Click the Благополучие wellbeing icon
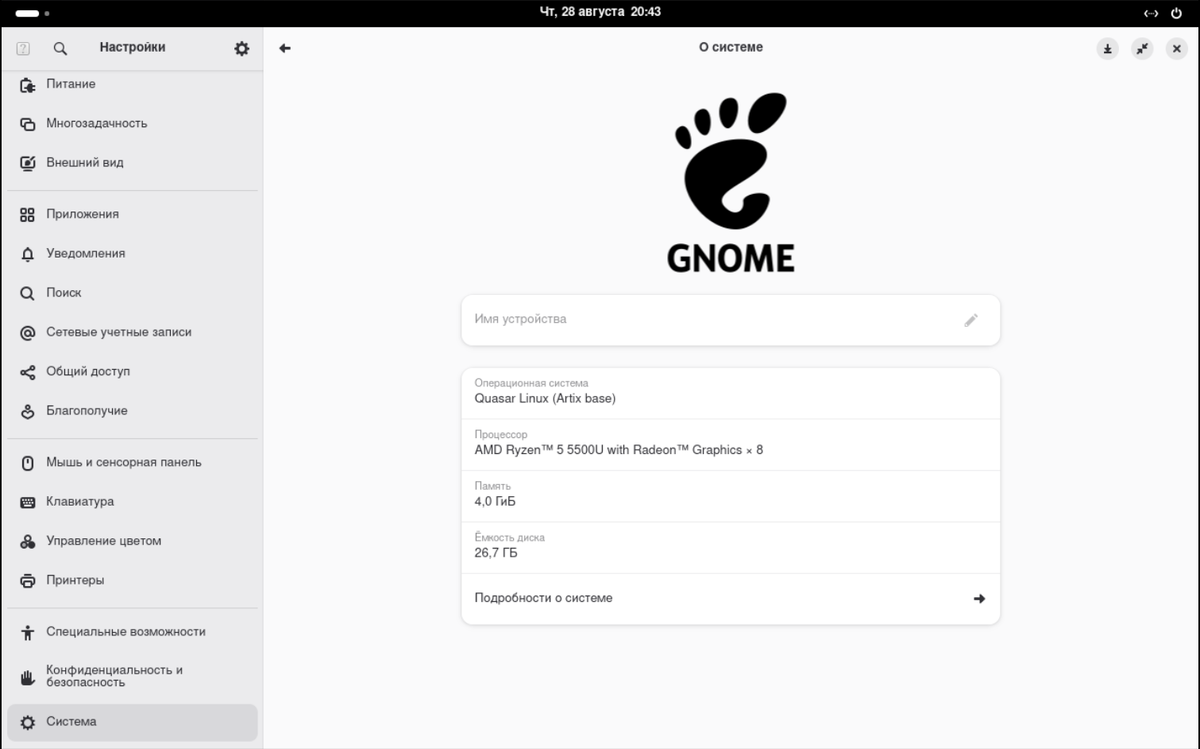 [x=27, y=410]
